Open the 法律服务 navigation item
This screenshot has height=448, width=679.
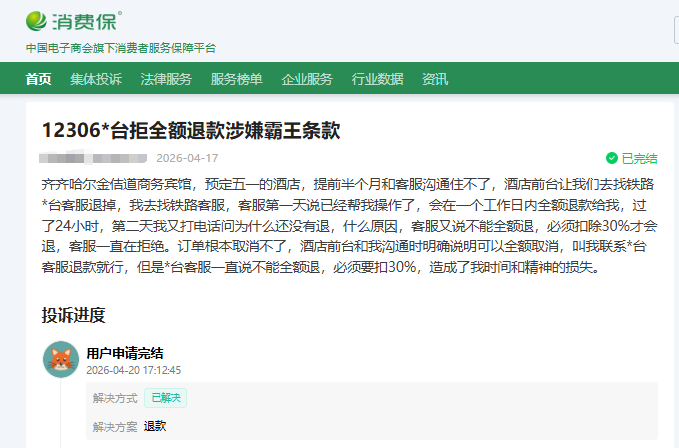(166, 79)
